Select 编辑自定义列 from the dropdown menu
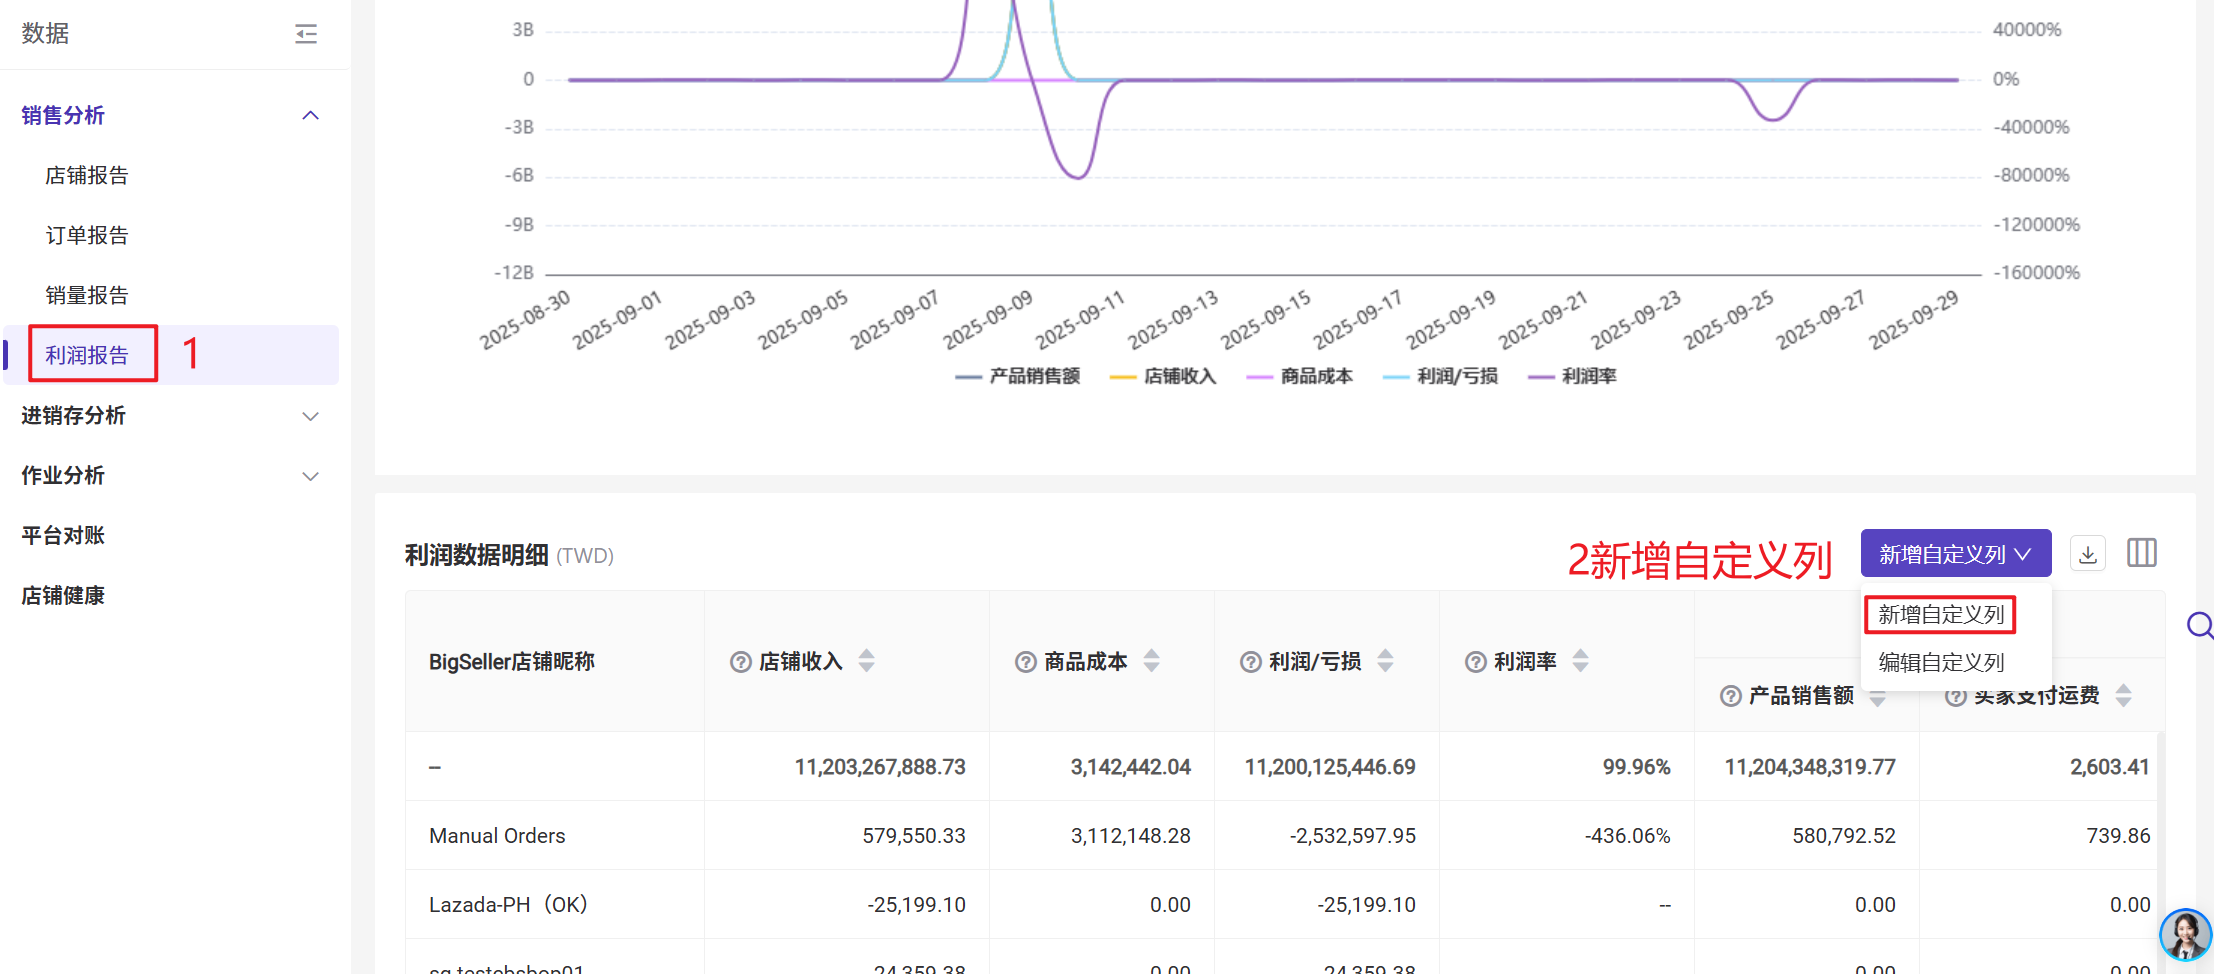 [x=1940, y=662]
